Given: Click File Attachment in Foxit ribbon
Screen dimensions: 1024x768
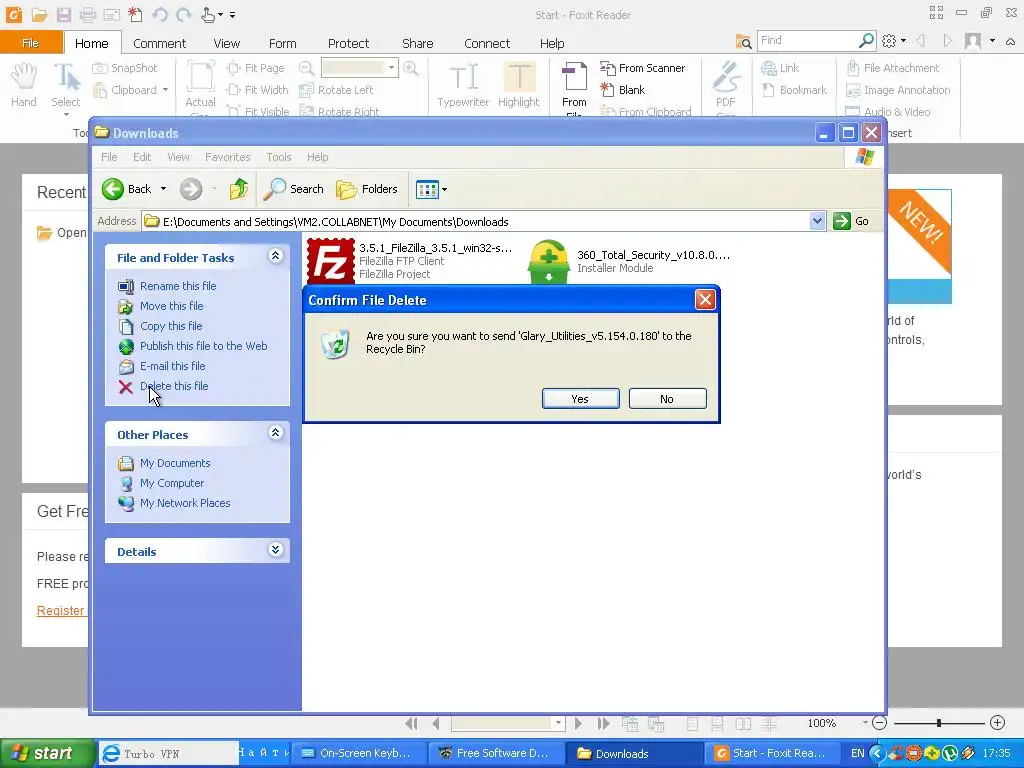Looking at the screenshot, I should click(x=893, y=68).
